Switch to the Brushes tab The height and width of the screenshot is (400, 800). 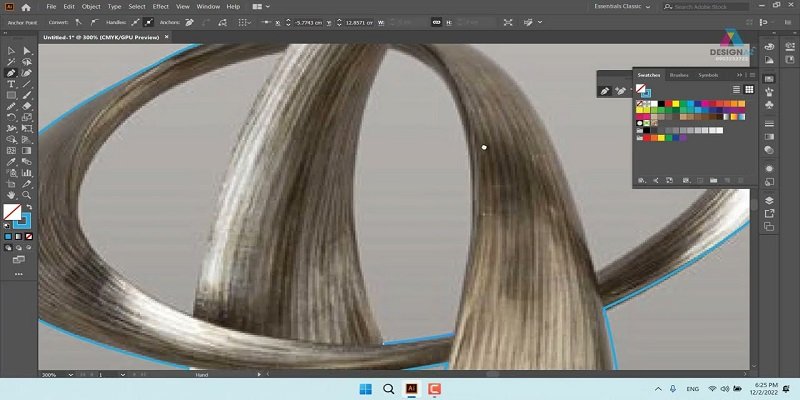pyautogui.click(x=679, y=75)
